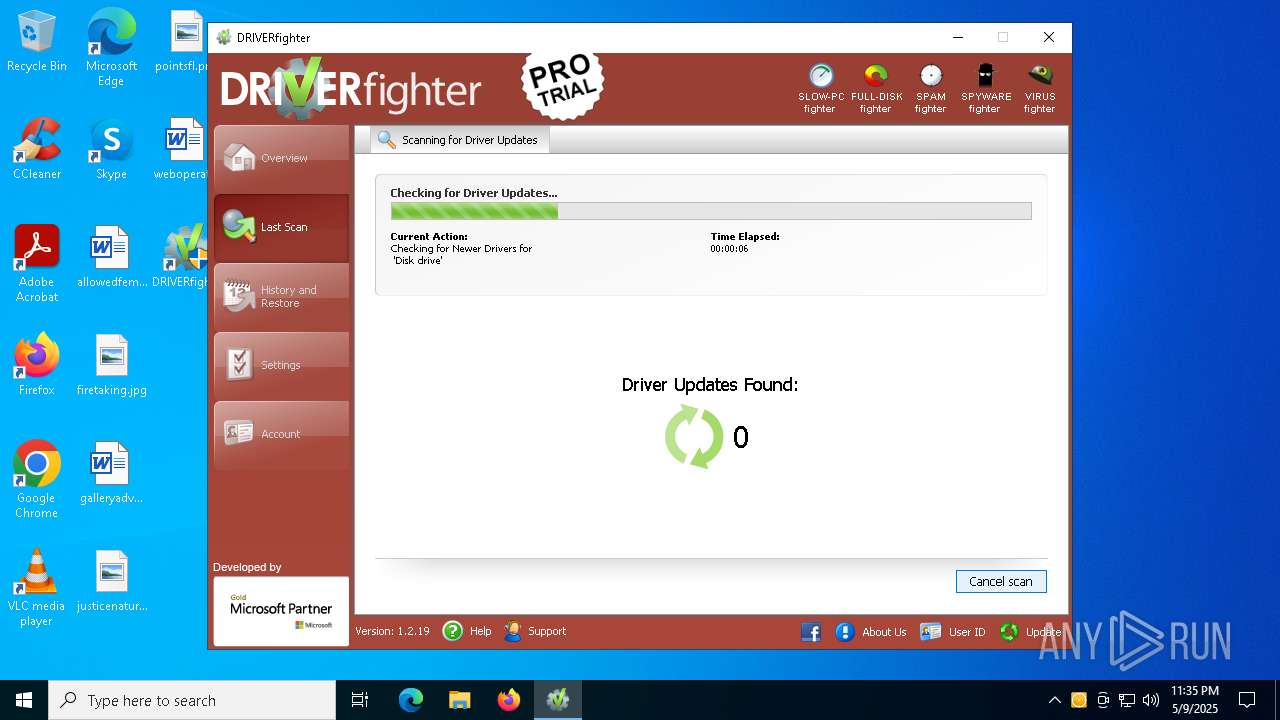Image resolution: width=1280 pixels, height=720 pixels.
Task: Open Recycle Bin on the desktop
Action: click(37, 42)
